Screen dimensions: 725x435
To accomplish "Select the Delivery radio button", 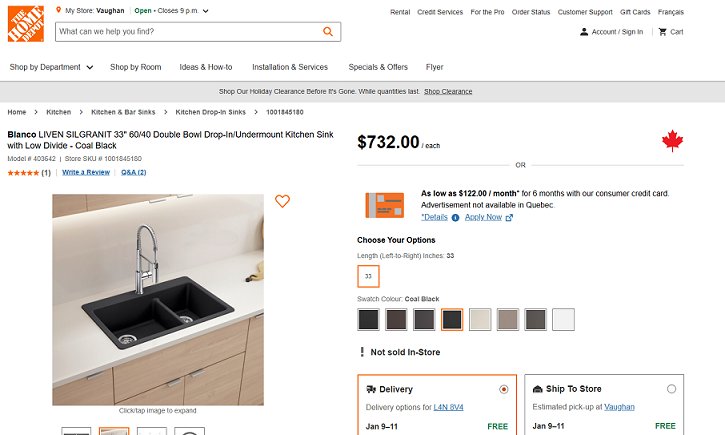I will [503, 389].
